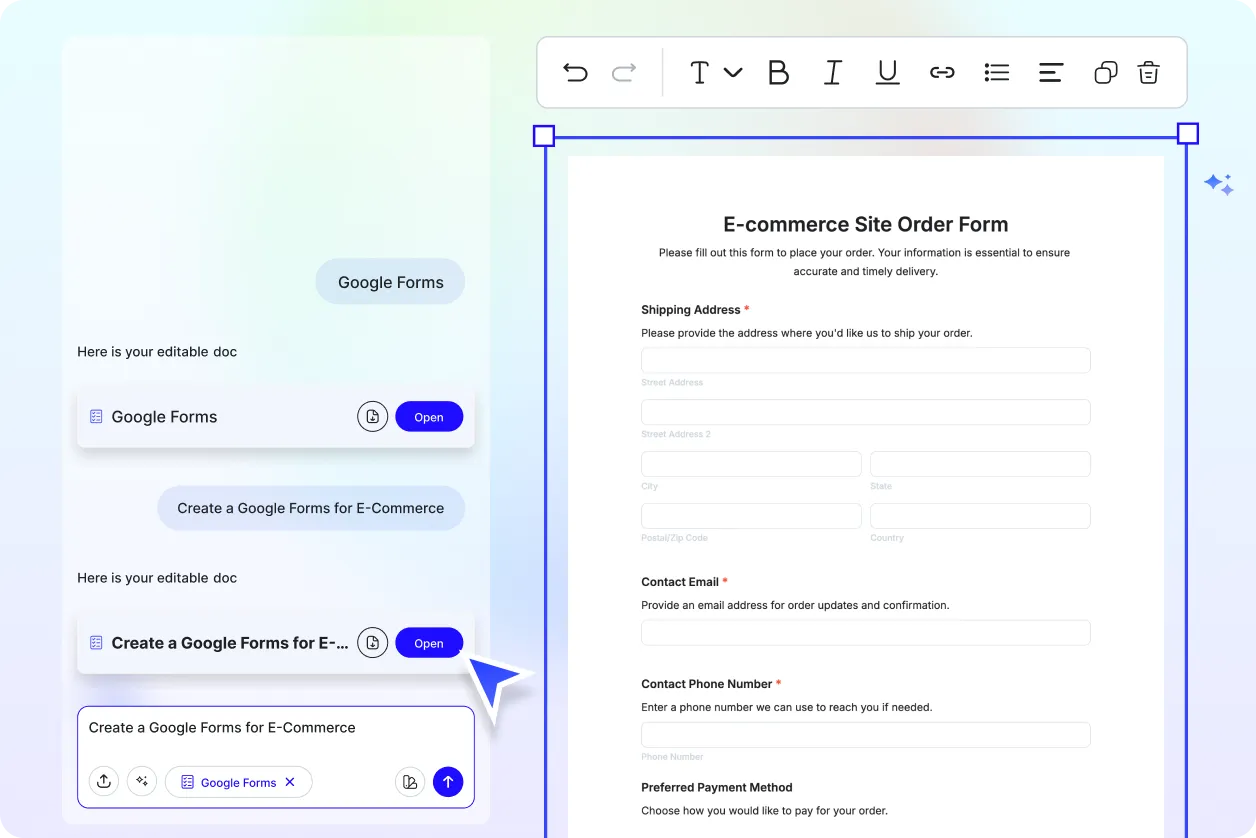
Task: Insert a hyperlink using the link icon
Action: click(942, 72)
